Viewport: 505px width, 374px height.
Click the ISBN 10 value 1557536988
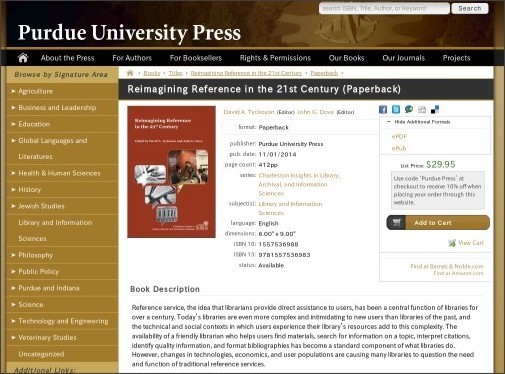(278, 244)
